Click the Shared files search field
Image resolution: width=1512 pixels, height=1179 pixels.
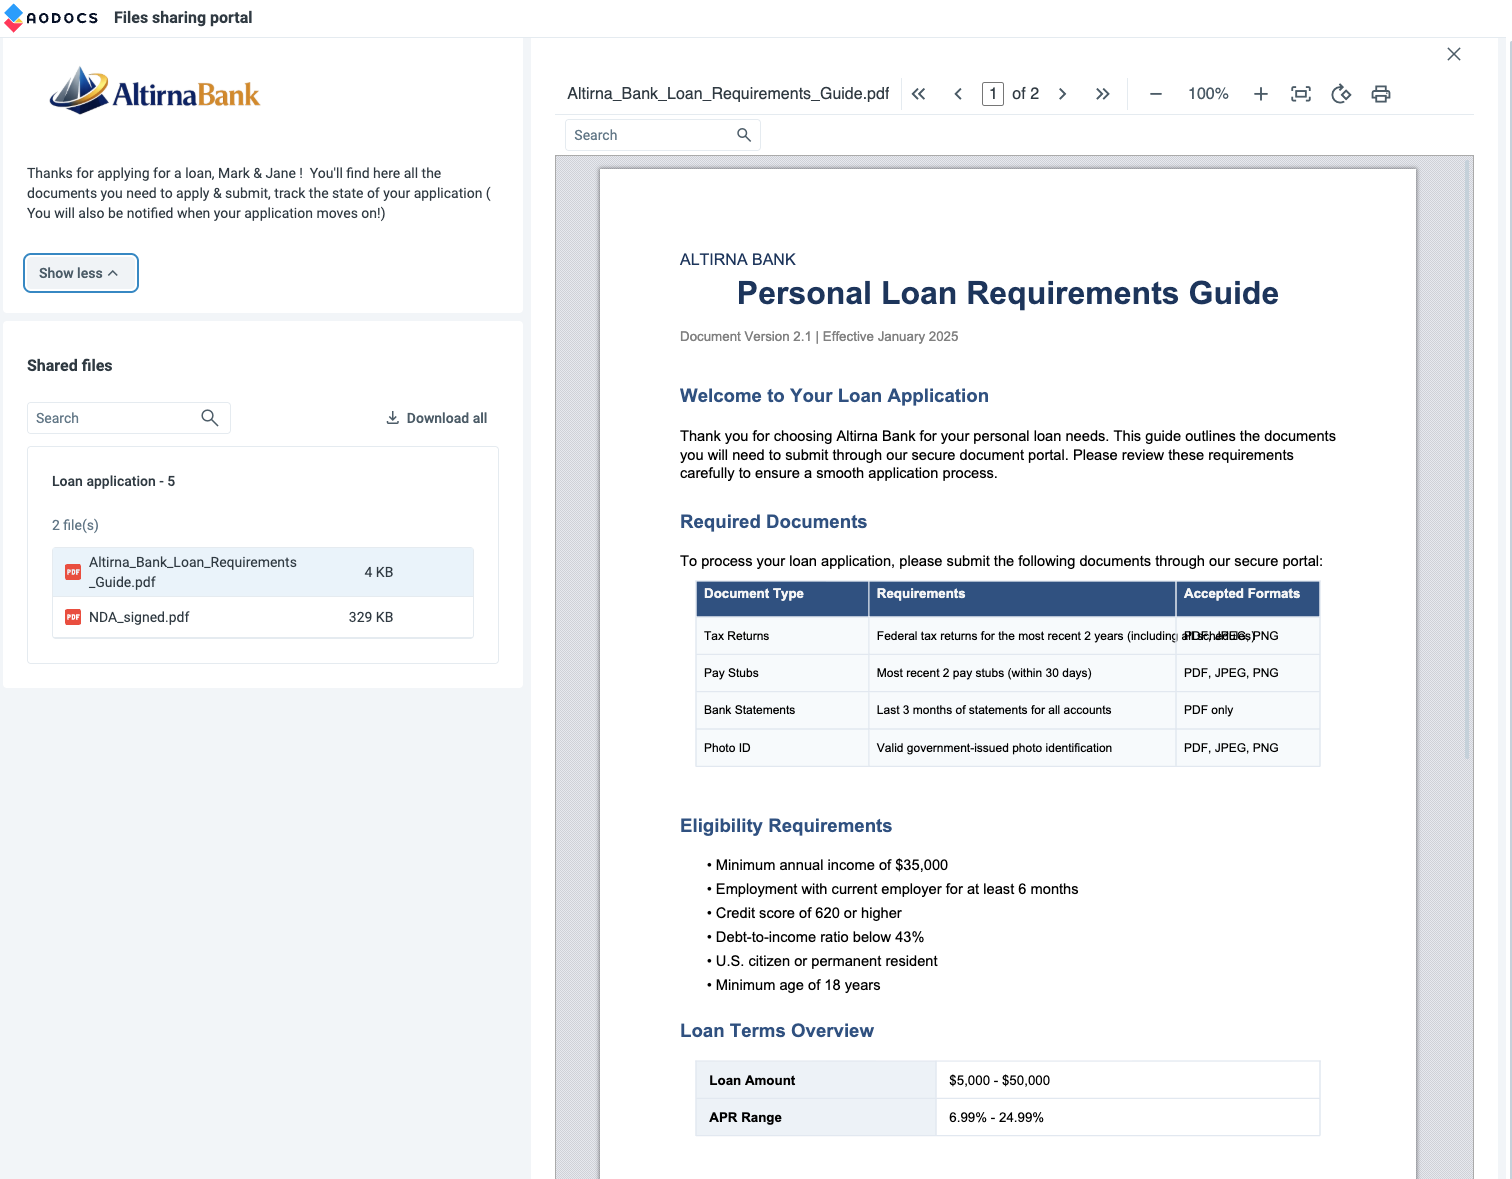(x=129, y=418)
